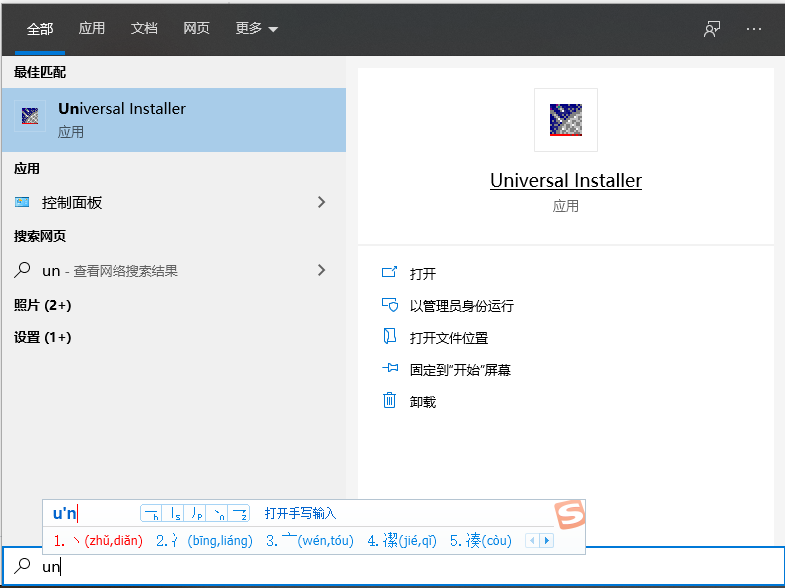The height and width of the screenshot is (588, 785).
Task: Select the 网页 tab
Action: (x=196, y=29)
